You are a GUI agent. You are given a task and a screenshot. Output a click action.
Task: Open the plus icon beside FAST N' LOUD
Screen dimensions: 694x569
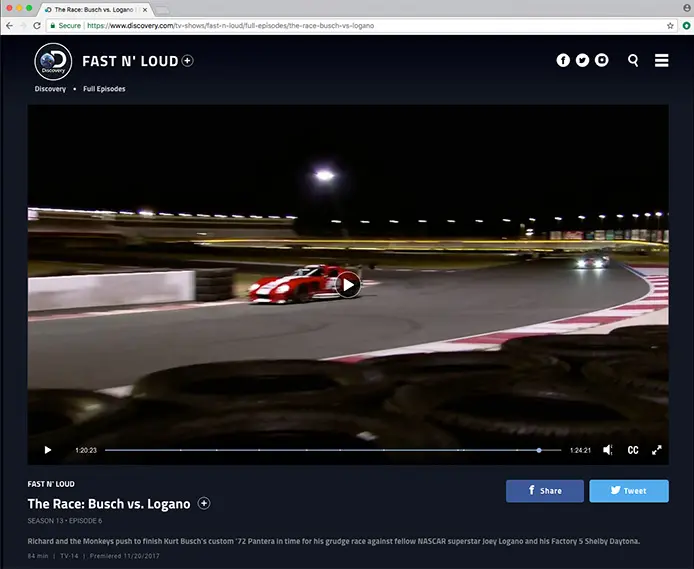pyautogui.click(x=188, y=61)
